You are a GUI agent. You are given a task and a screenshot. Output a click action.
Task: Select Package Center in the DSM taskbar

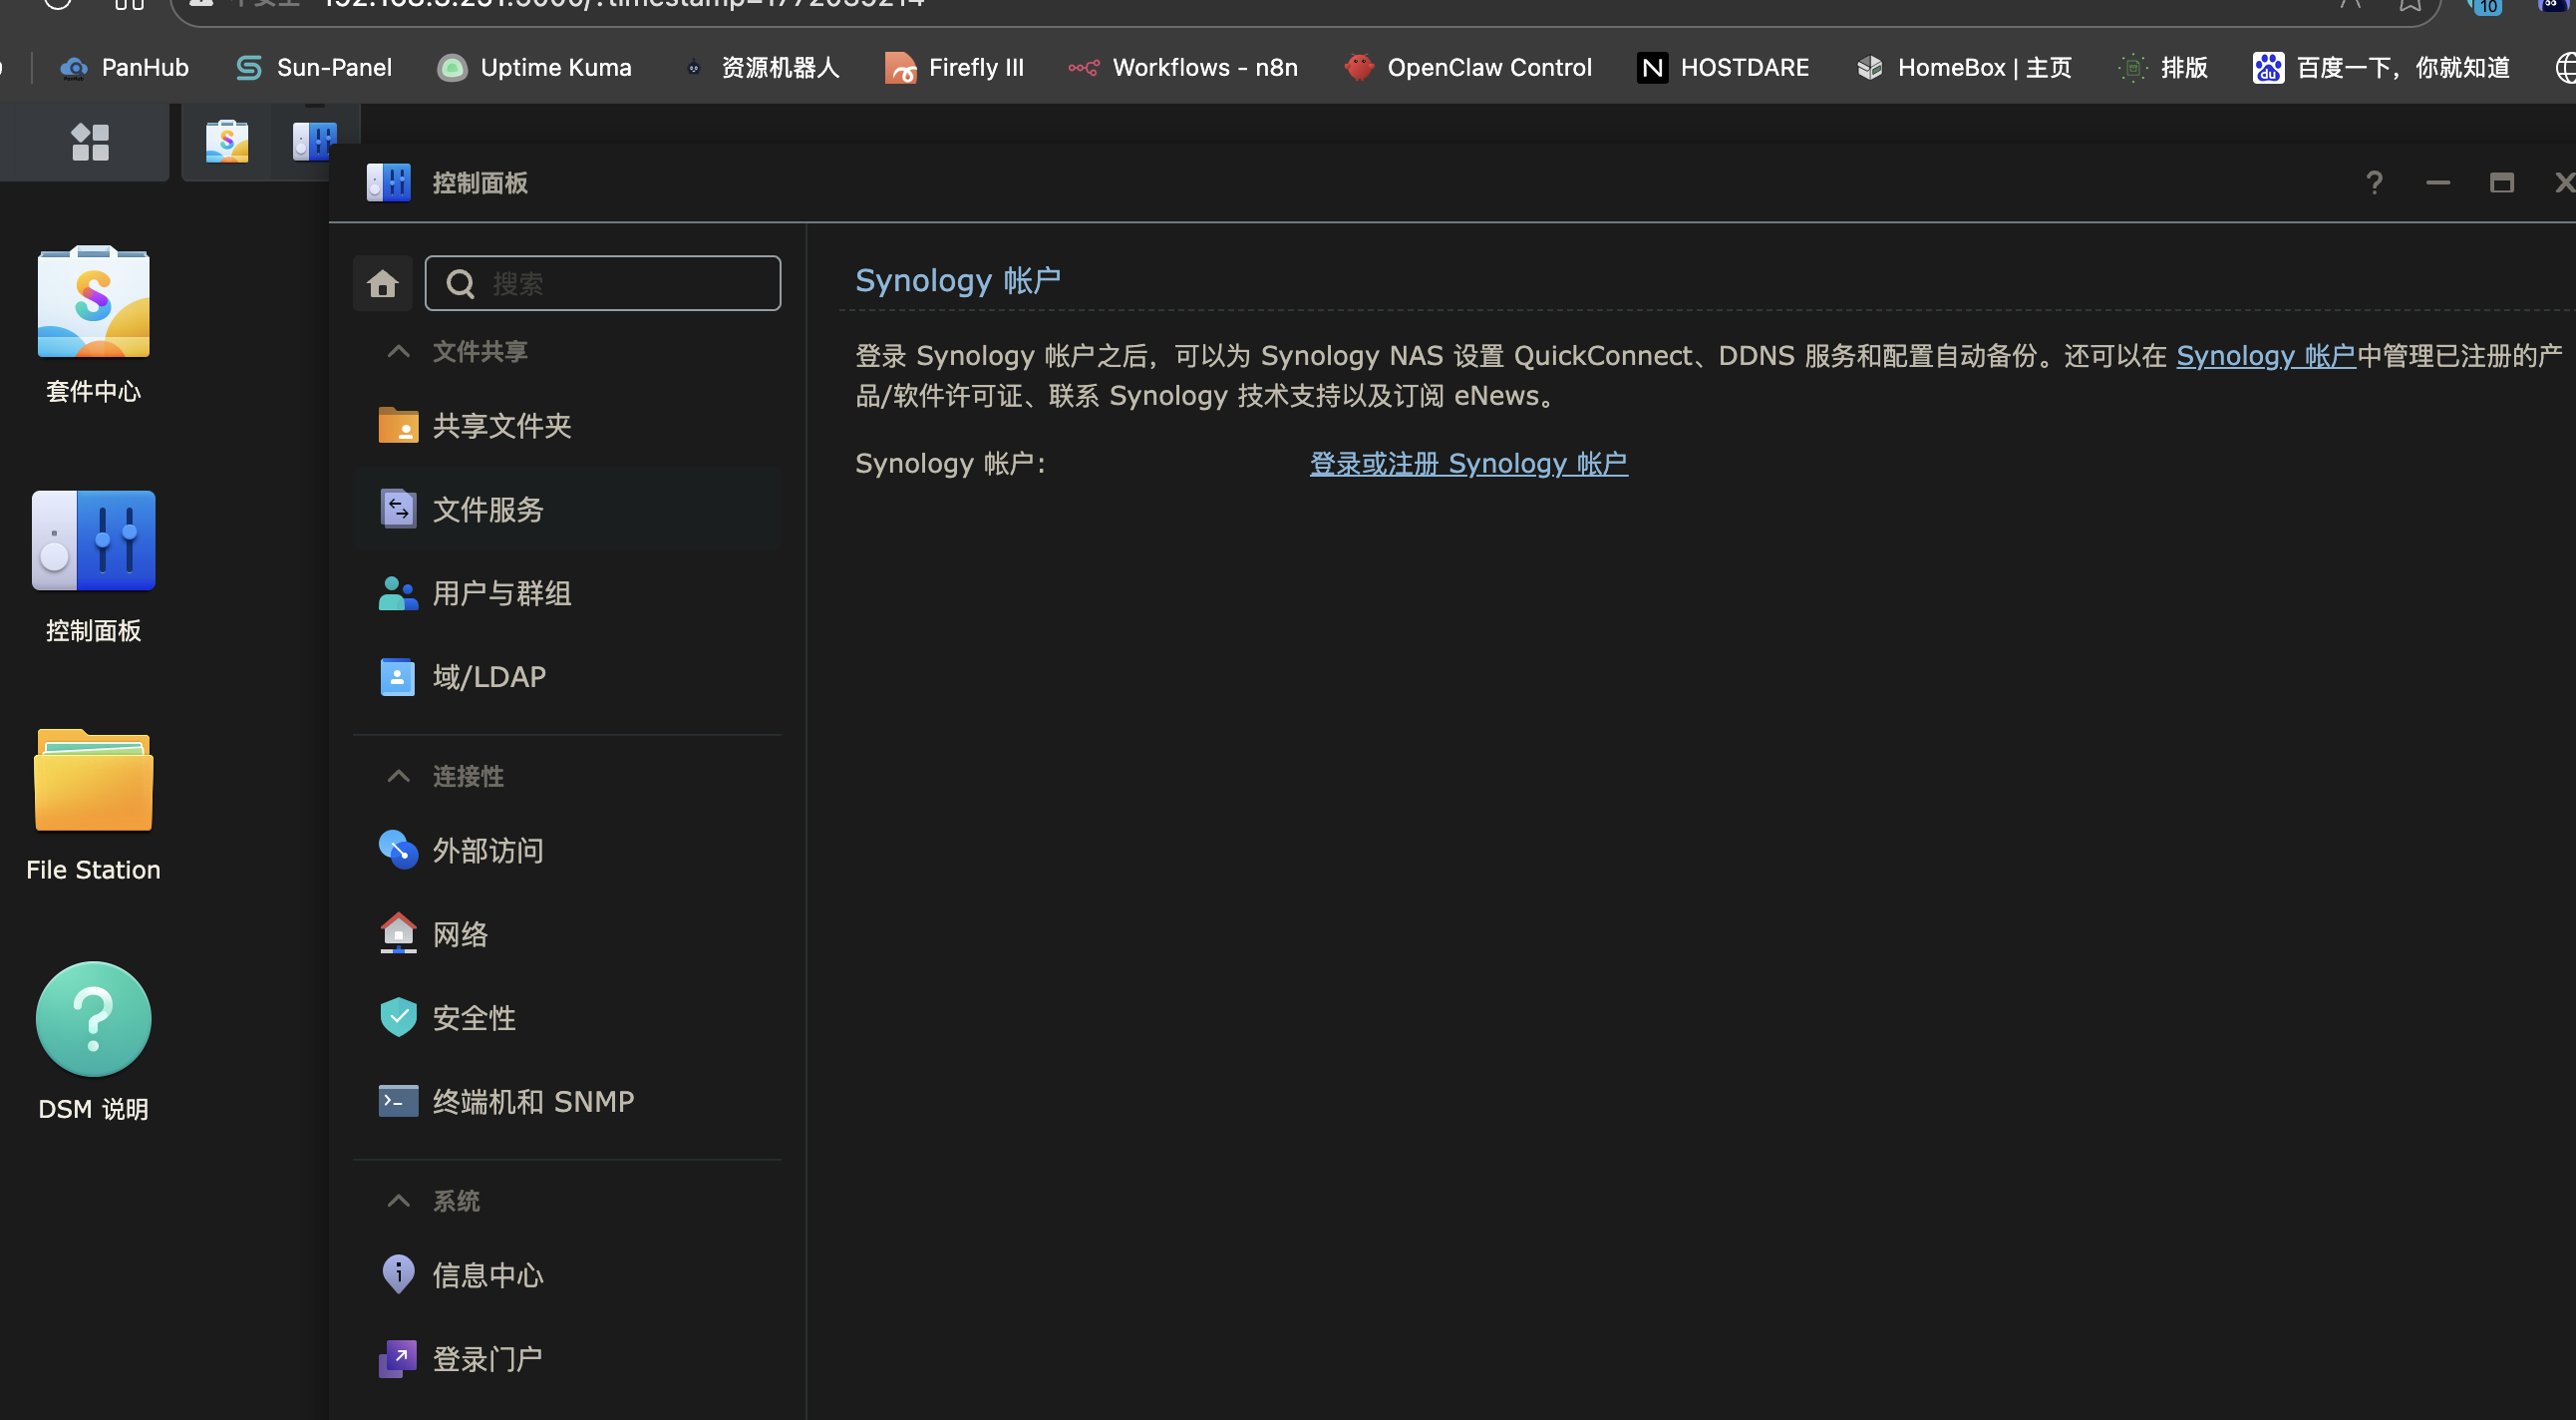[227, 141]
